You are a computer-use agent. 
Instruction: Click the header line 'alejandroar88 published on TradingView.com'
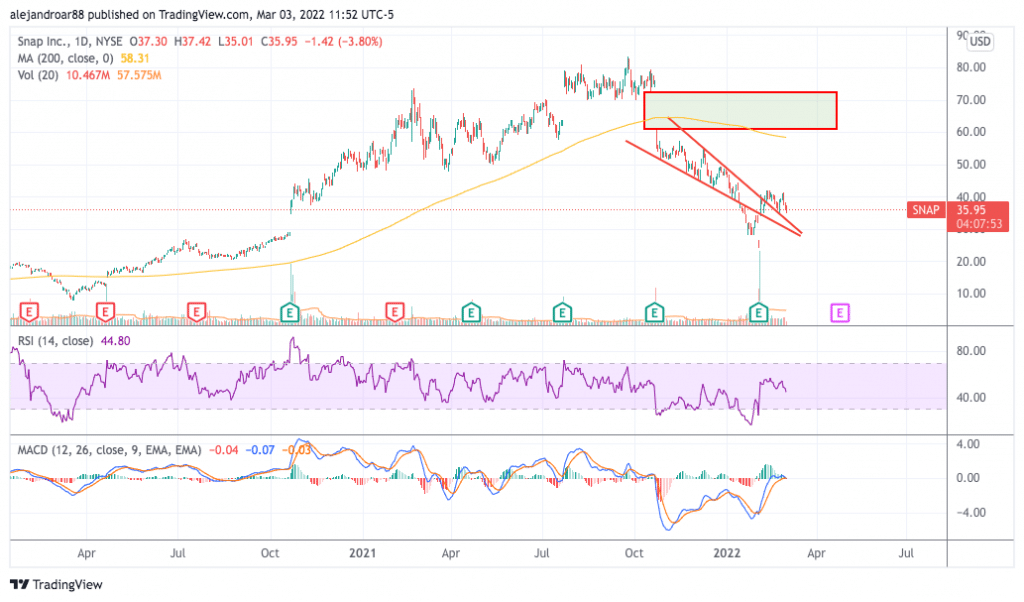(129, 14)
